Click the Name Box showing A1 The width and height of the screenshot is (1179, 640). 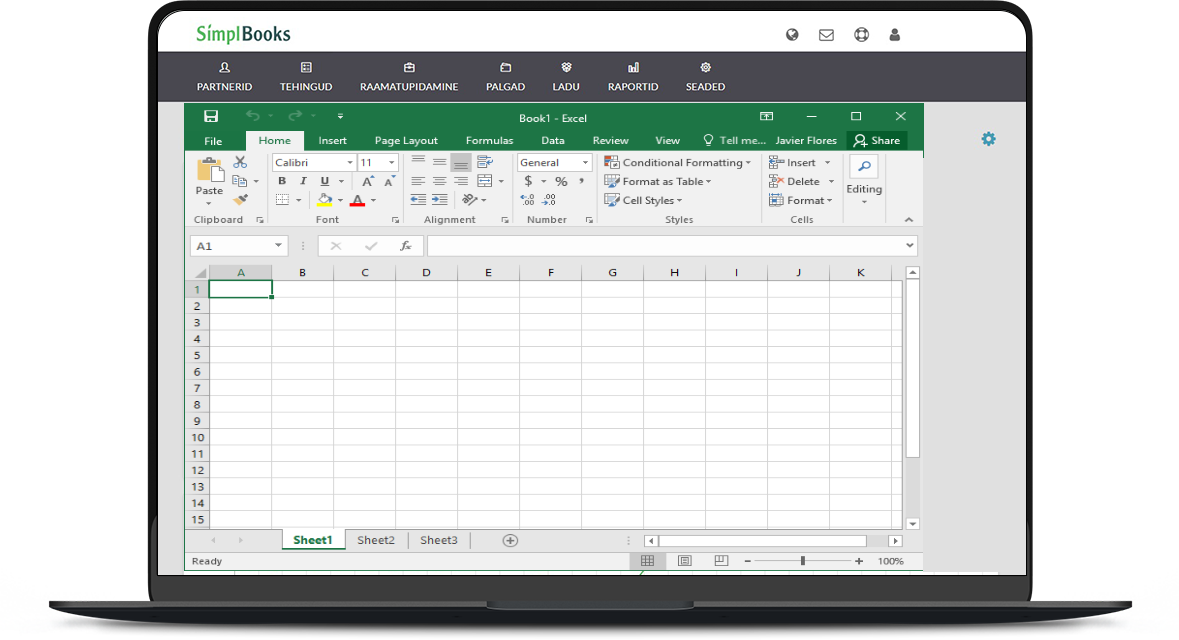(238, 246)
